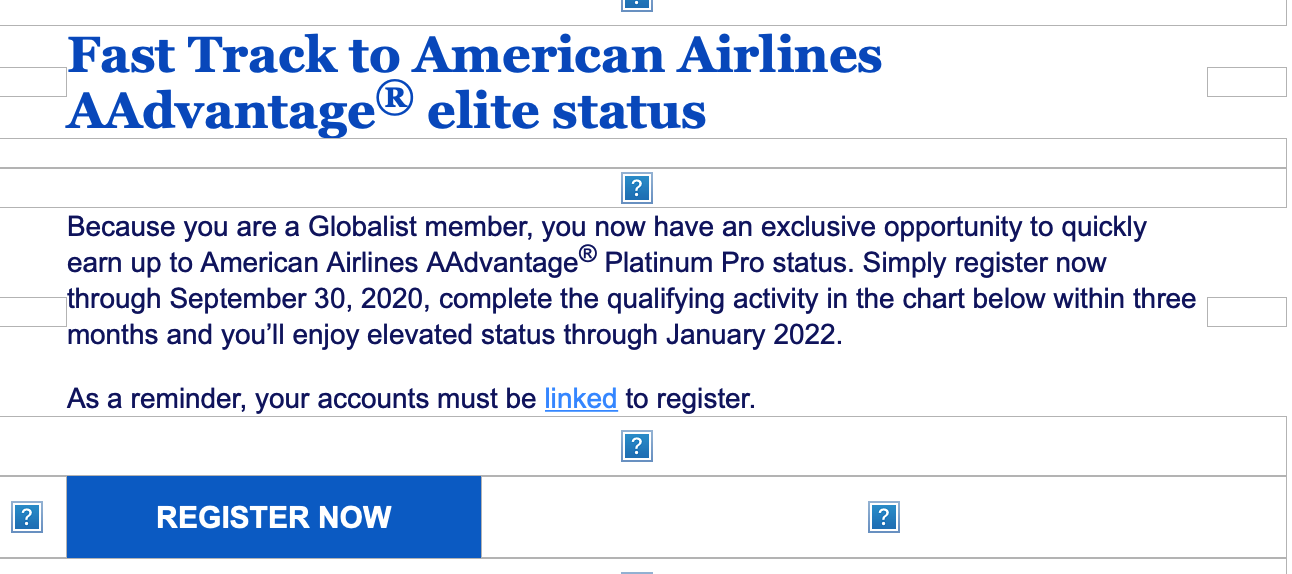Select the empty box right of the paragraph

click(x=1246, y=311)
